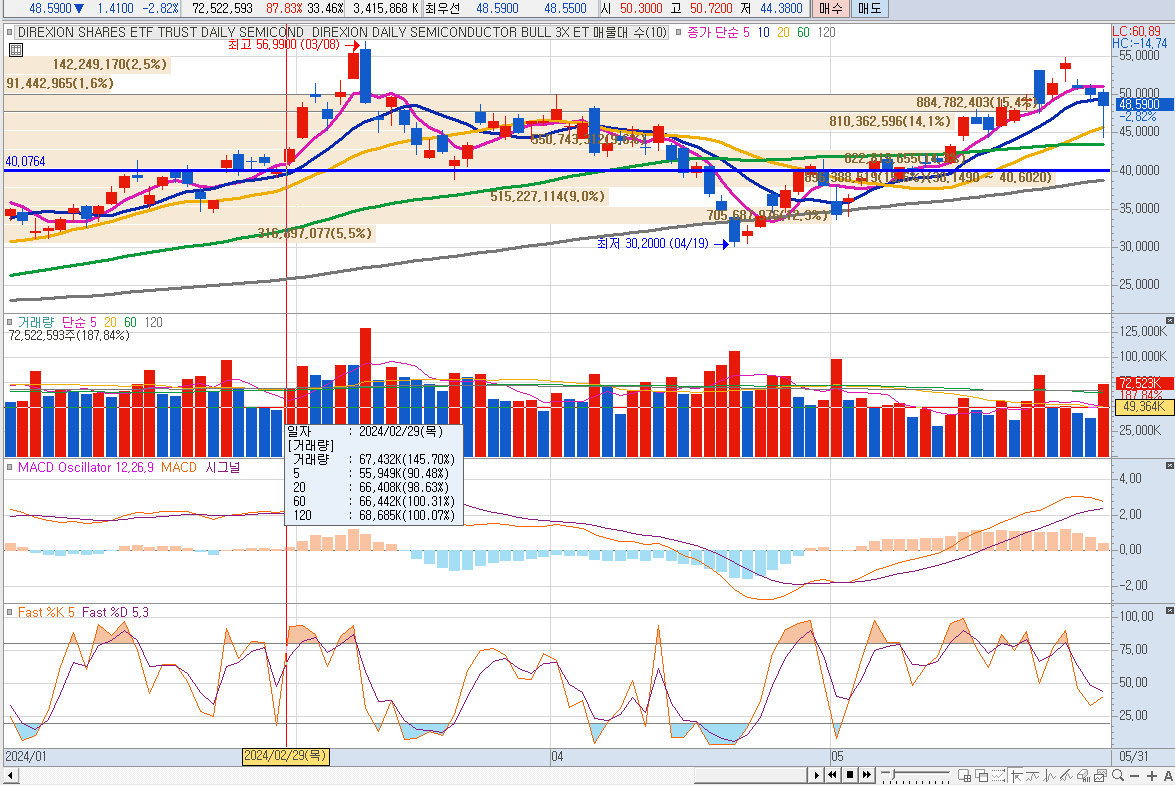
Task: Click the Fast %K 5 legend label
Action: pos(46,613)
